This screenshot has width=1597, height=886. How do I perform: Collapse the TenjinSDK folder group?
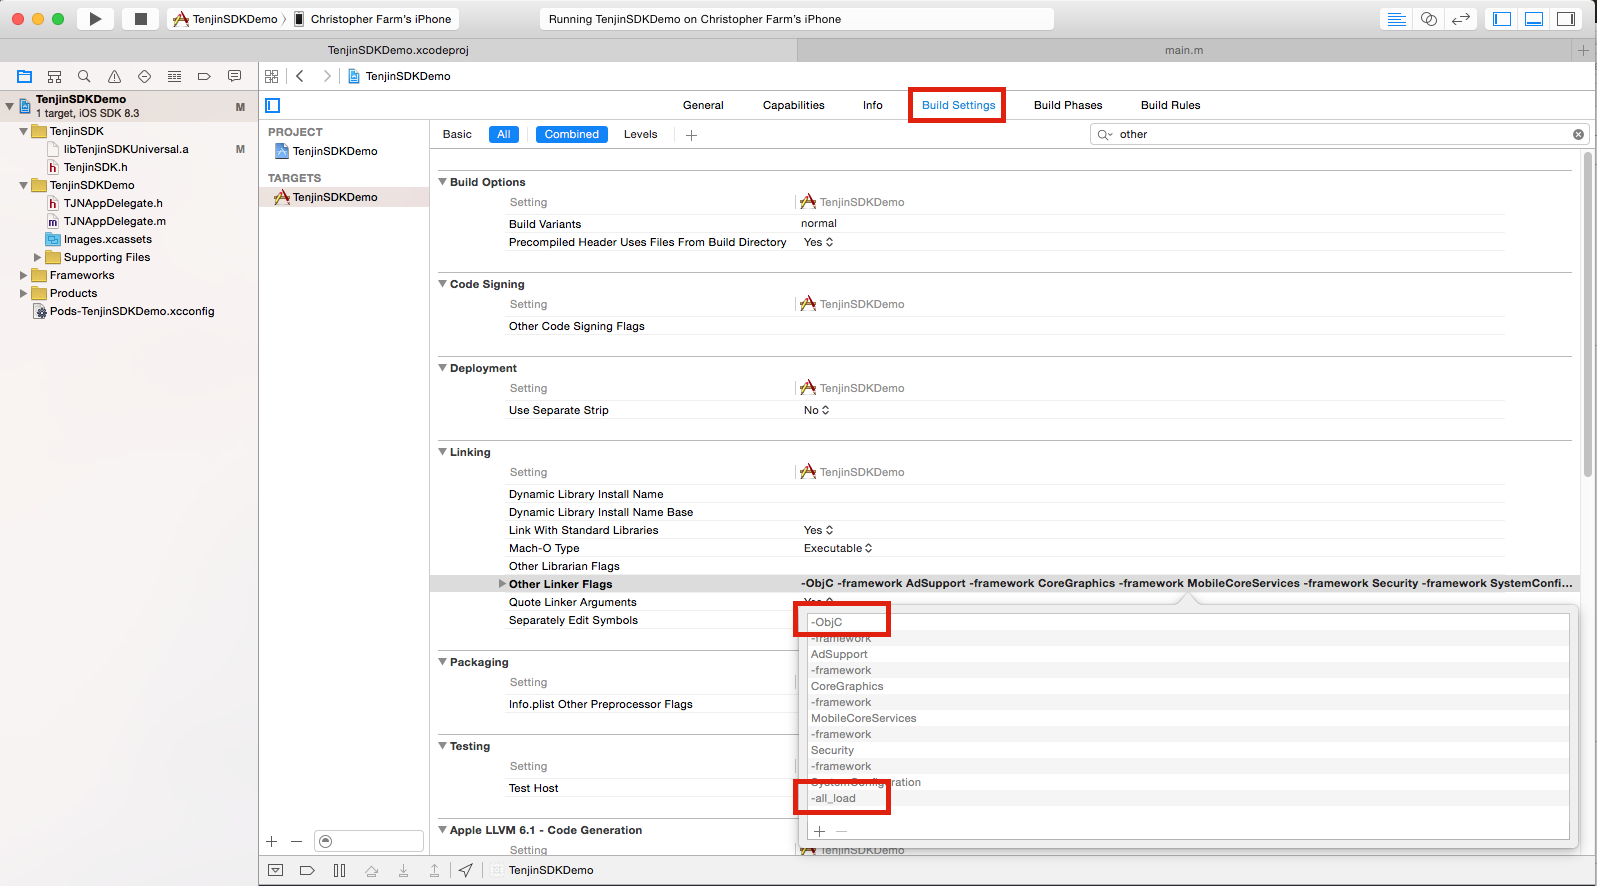point(24,131)
